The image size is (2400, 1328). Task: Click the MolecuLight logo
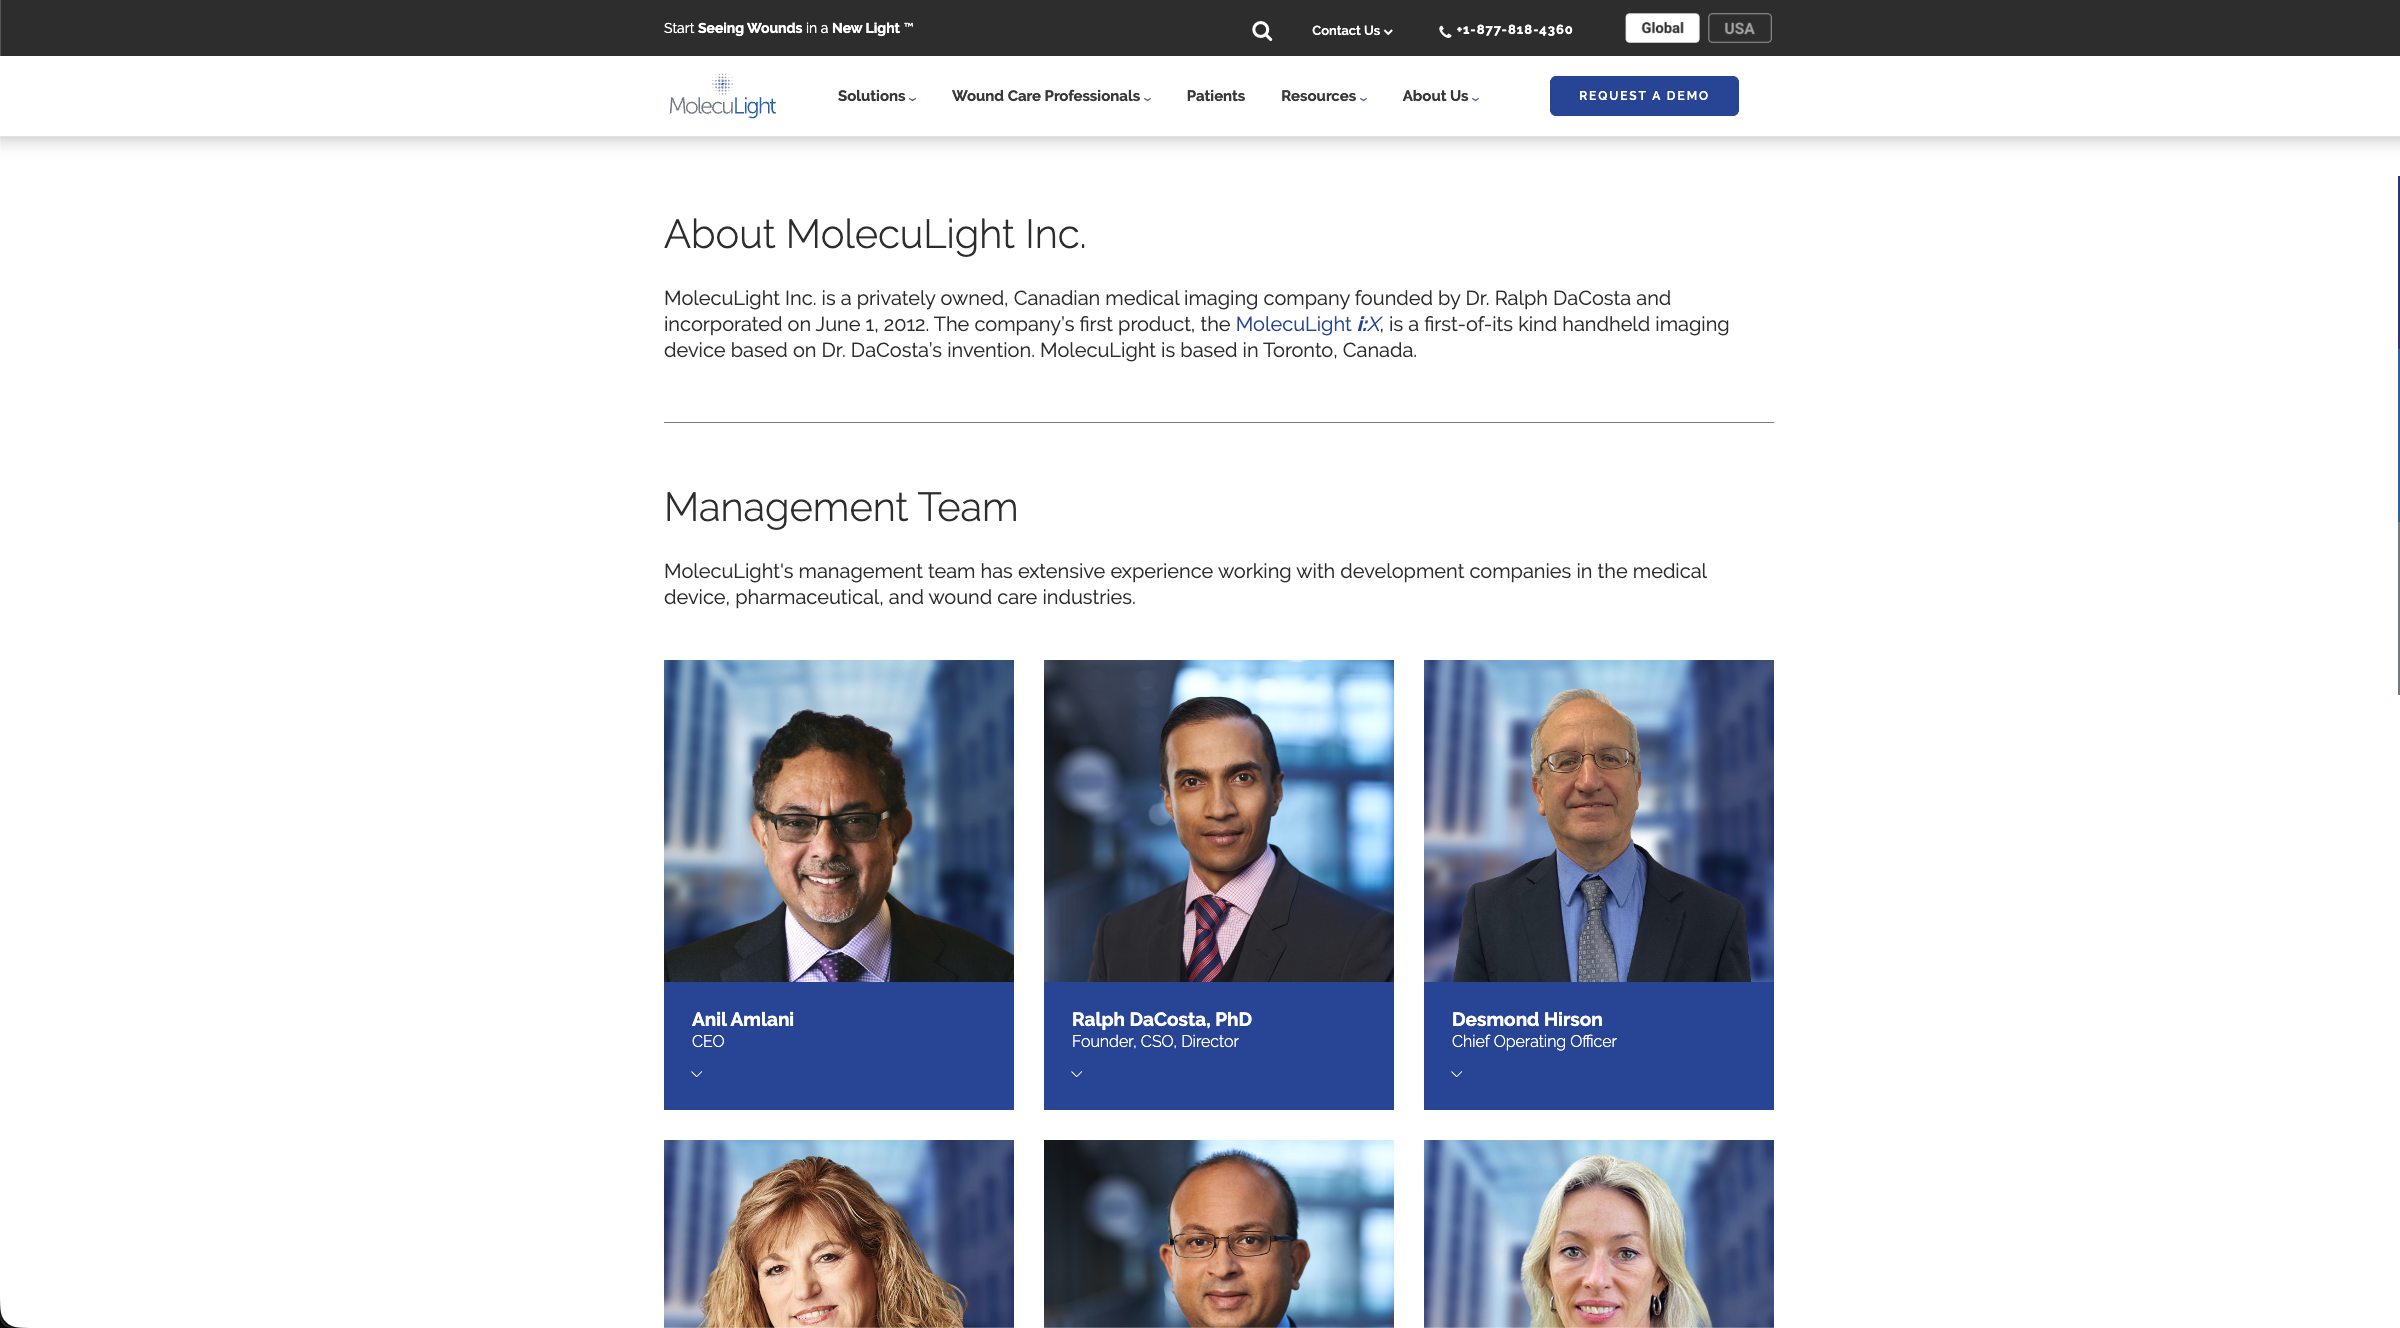click(722, 96)
